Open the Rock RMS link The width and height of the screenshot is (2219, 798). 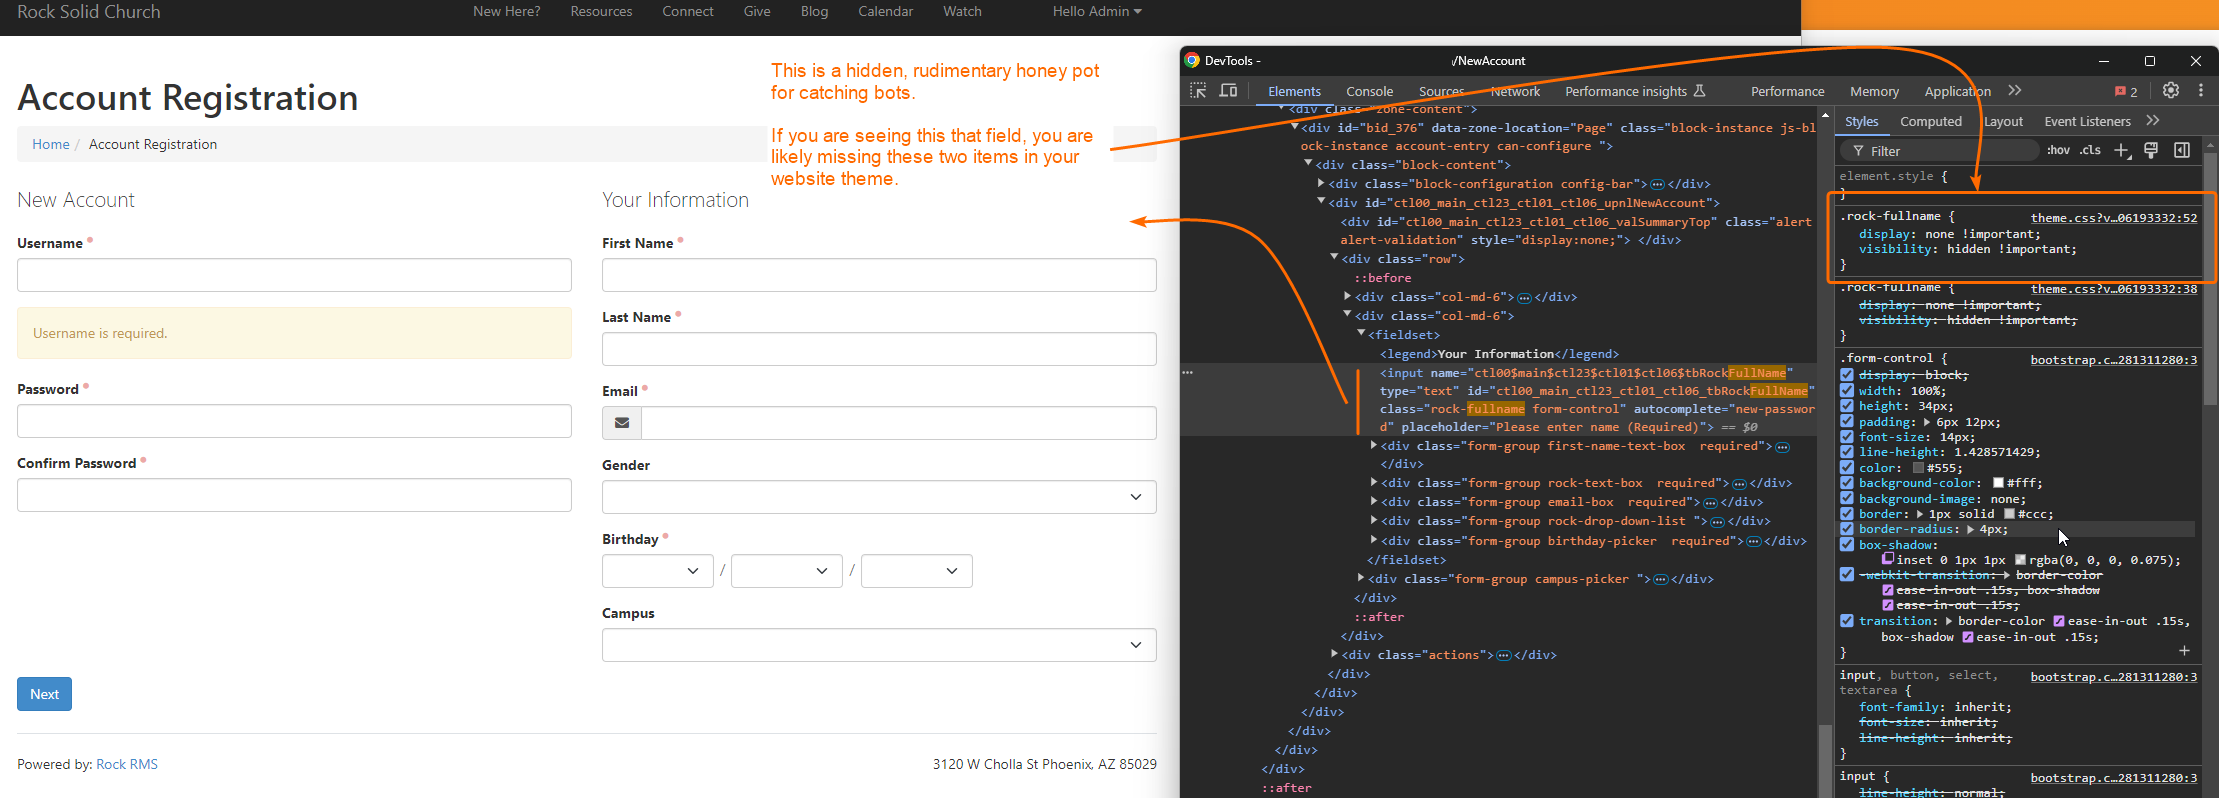pos(127,764)
